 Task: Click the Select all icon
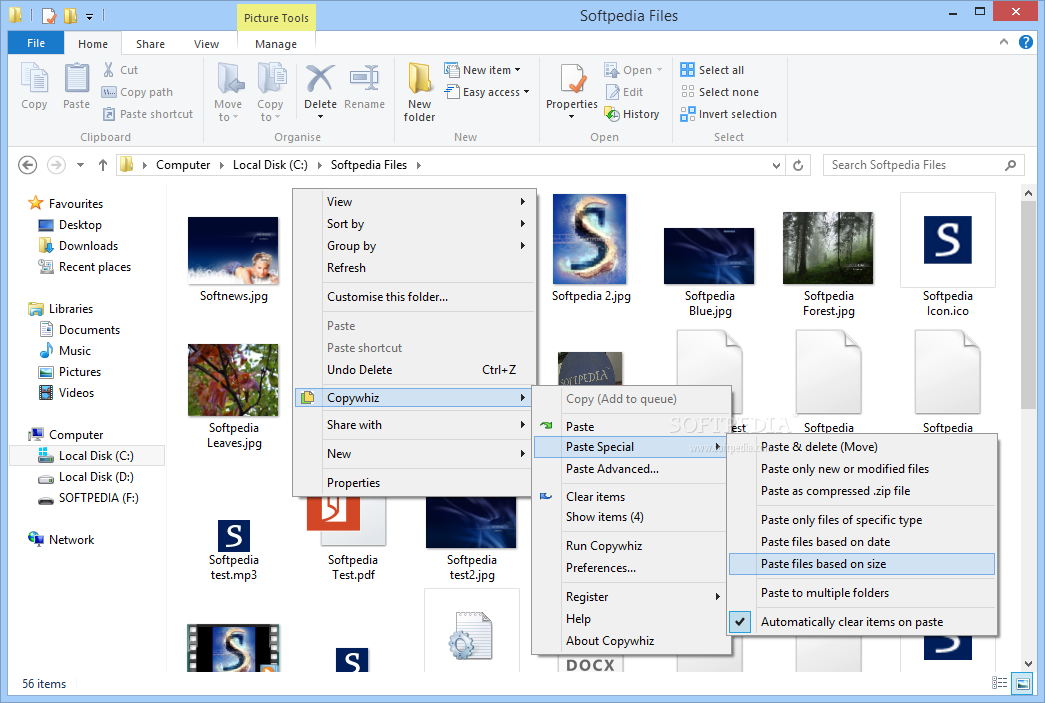(x=687, y=70)
